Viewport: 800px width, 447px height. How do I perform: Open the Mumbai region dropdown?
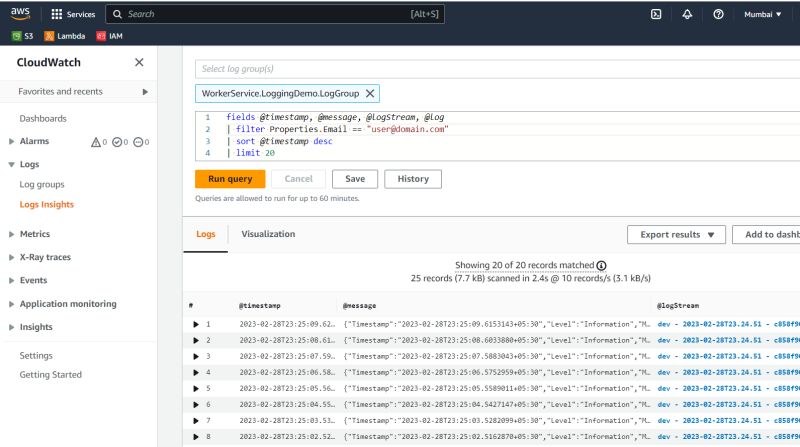click(x=762, y=14)
